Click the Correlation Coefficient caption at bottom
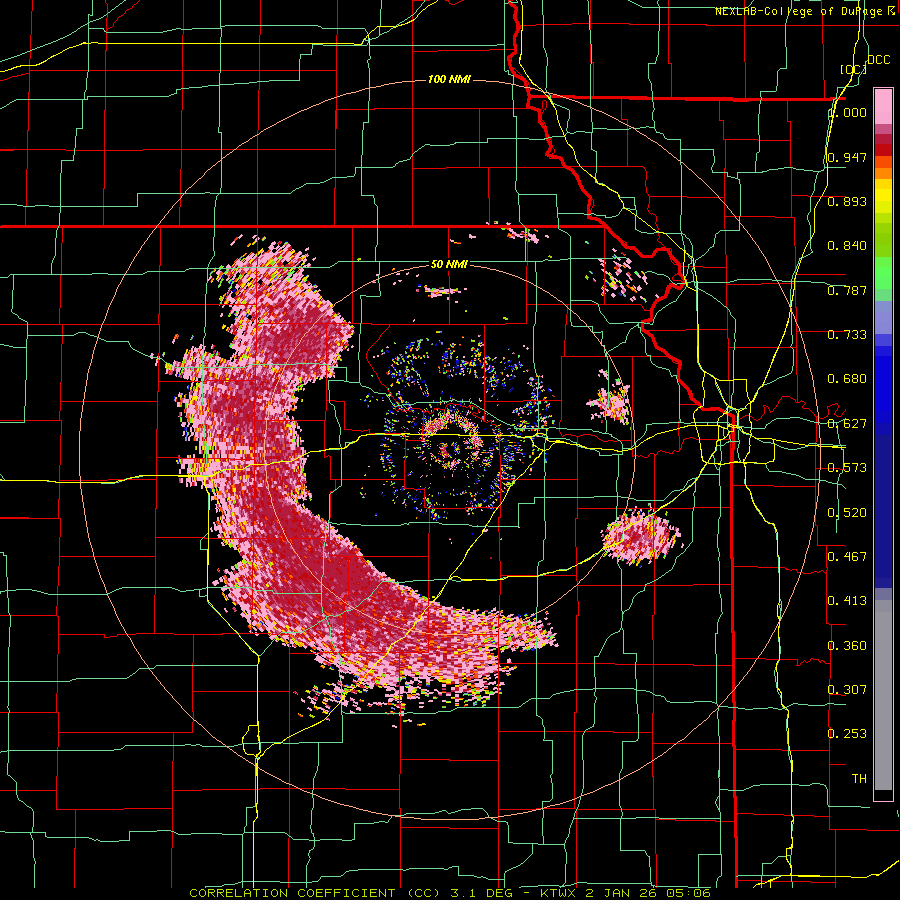The width and height of the screenshot is (900, 900). 450,893
